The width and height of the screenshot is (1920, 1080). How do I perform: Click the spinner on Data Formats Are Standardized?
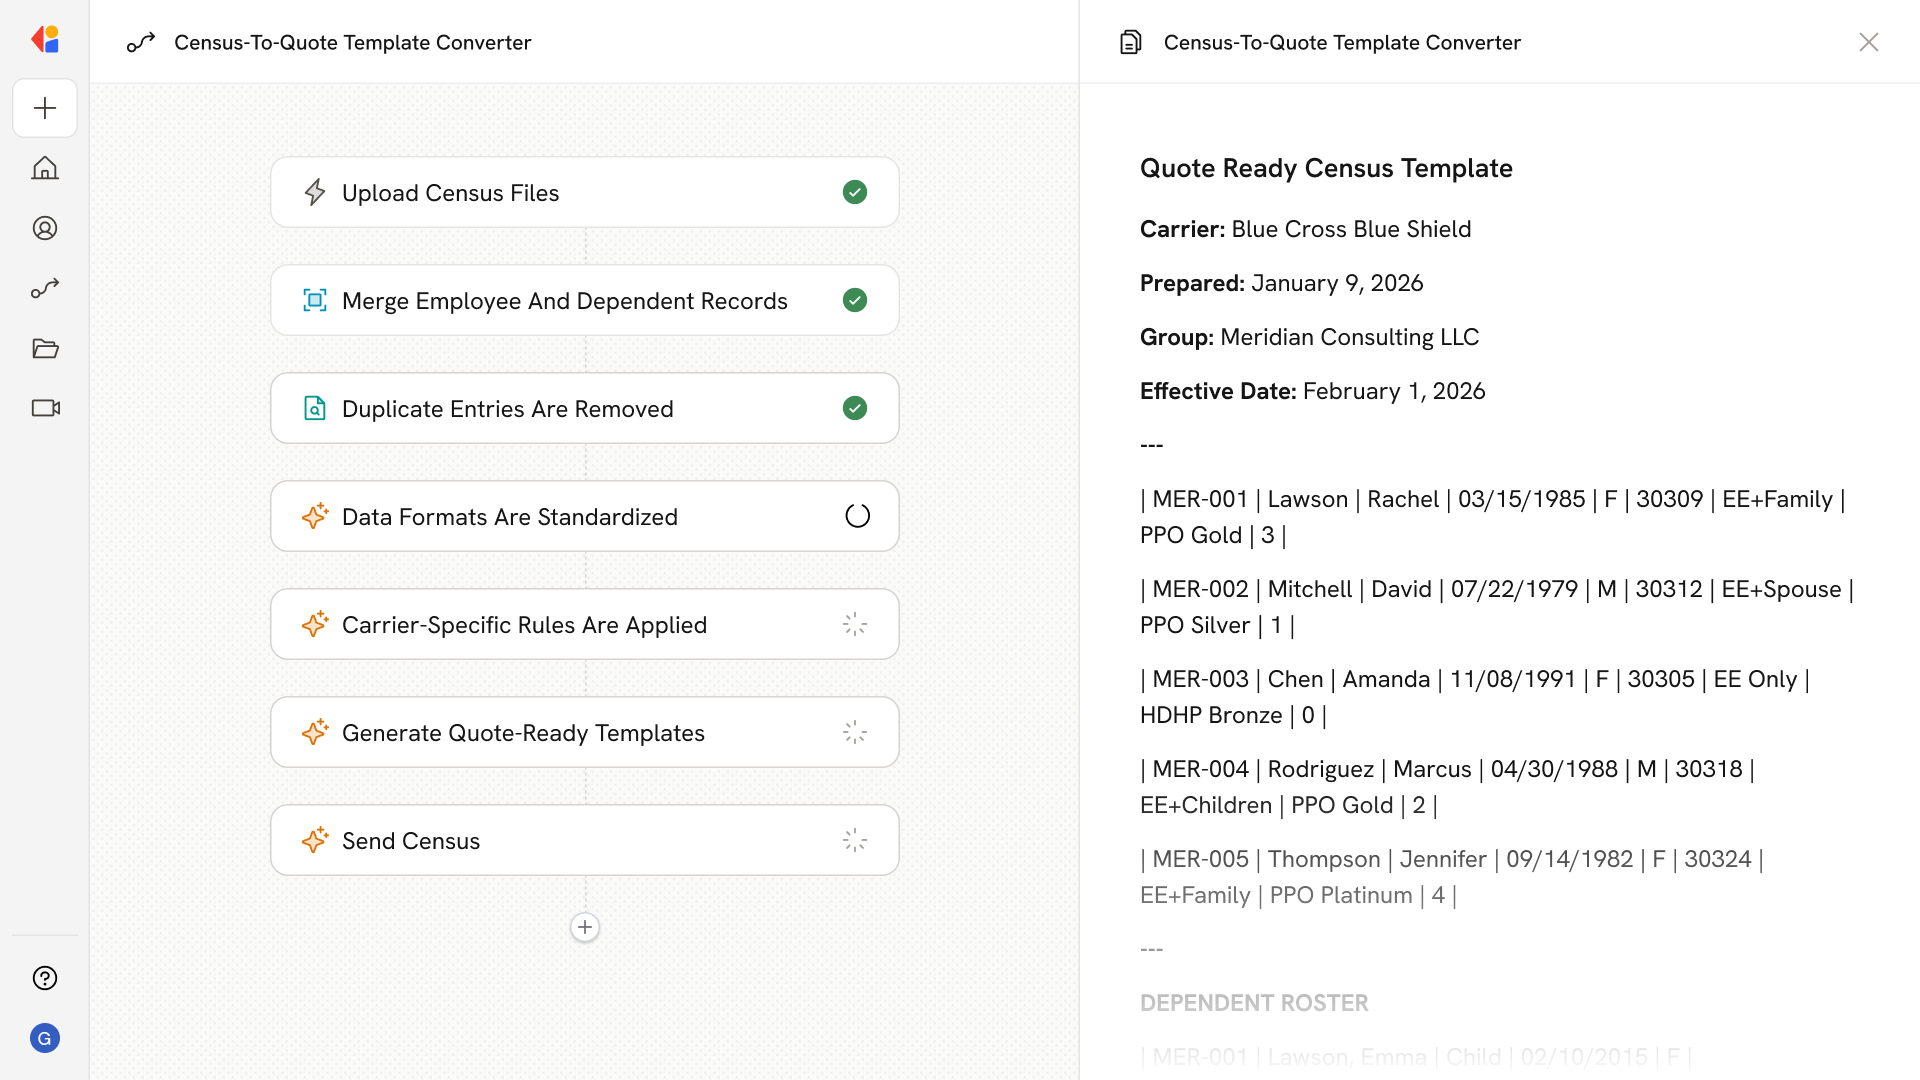(857, 516)
